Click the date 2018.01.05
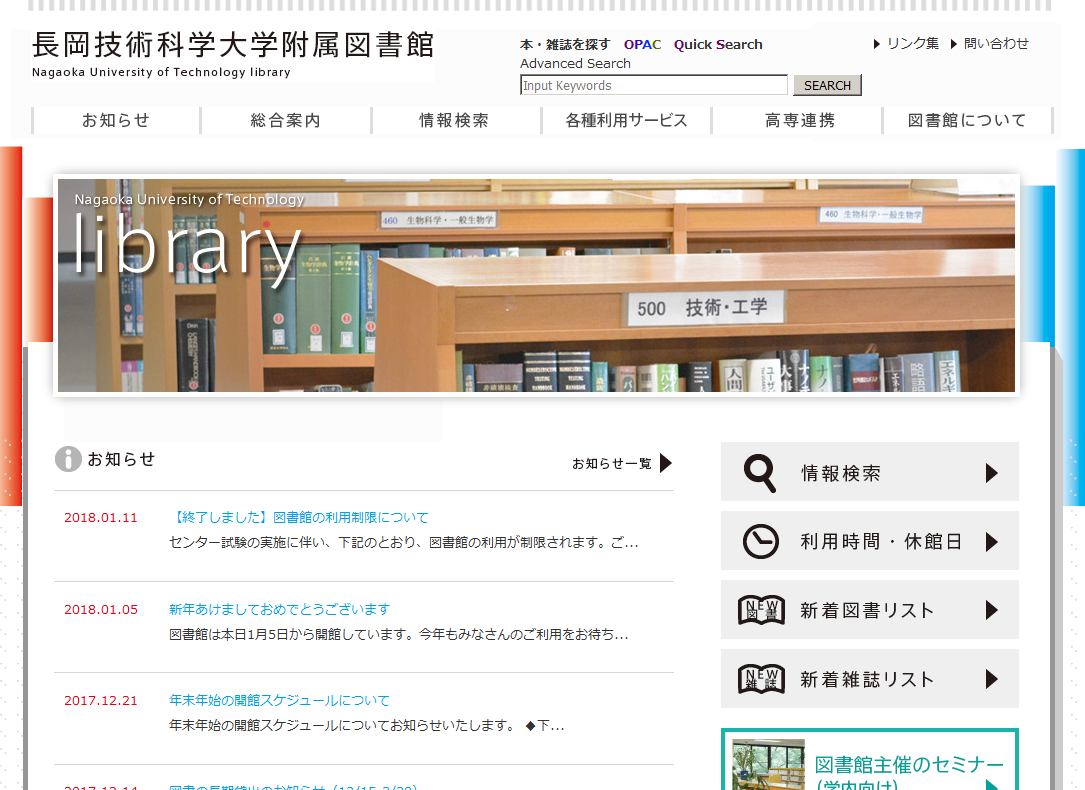The width and height of the screenshot is (1085, 790). tap(101, 609)
